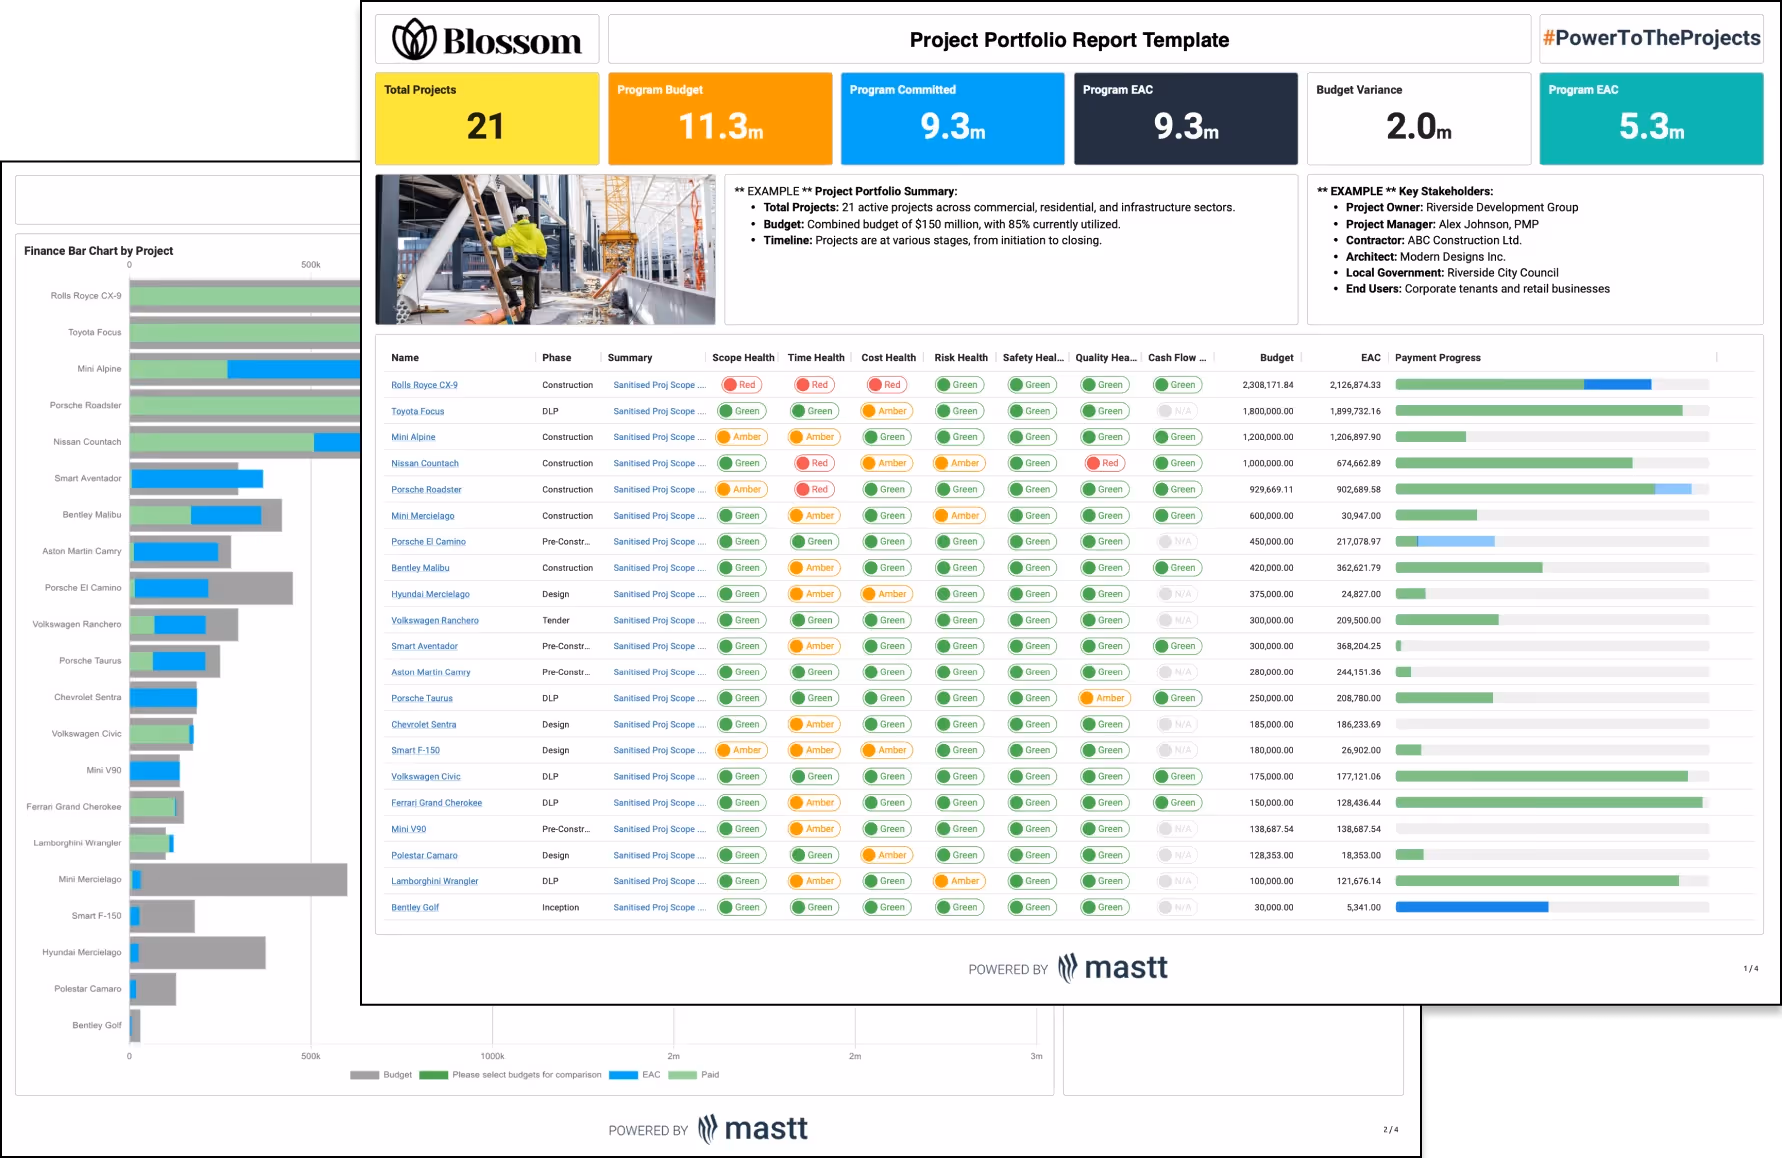Click the EAC legend swatch in the bar chart
The image size is (1782, 1158).
pyautogui.click(x=624, y=1075)
